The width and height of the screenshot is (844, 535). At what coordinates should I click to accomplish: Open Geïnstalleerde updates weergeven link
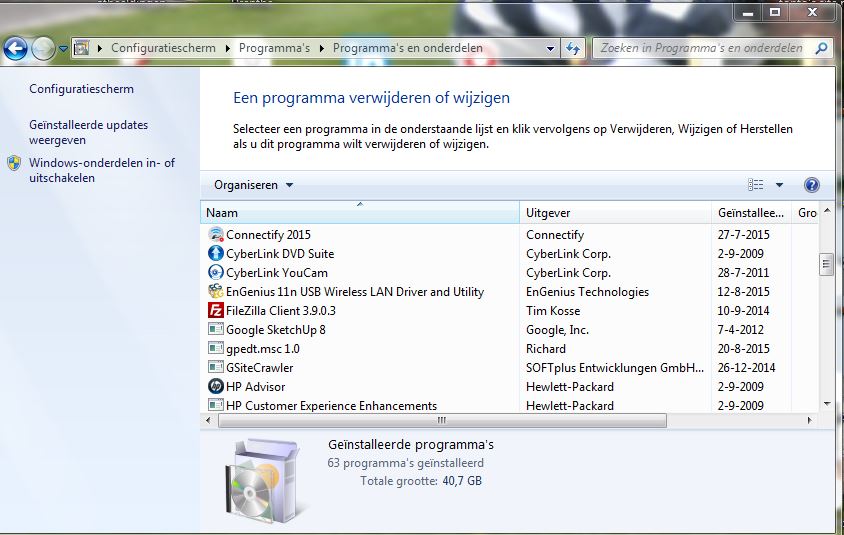(x=88, y=132)
